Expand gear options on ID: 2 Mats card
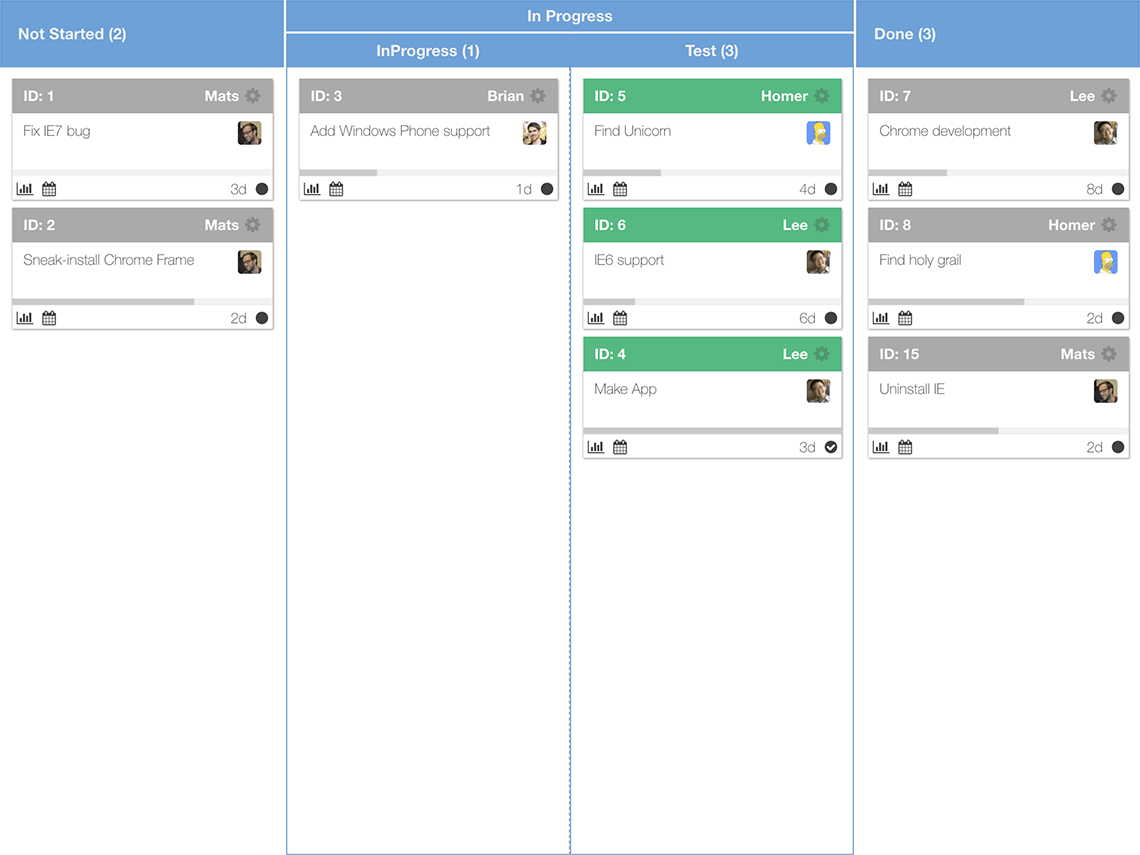The width and height of the screenshot is (1140, 855). pos(252,225)
